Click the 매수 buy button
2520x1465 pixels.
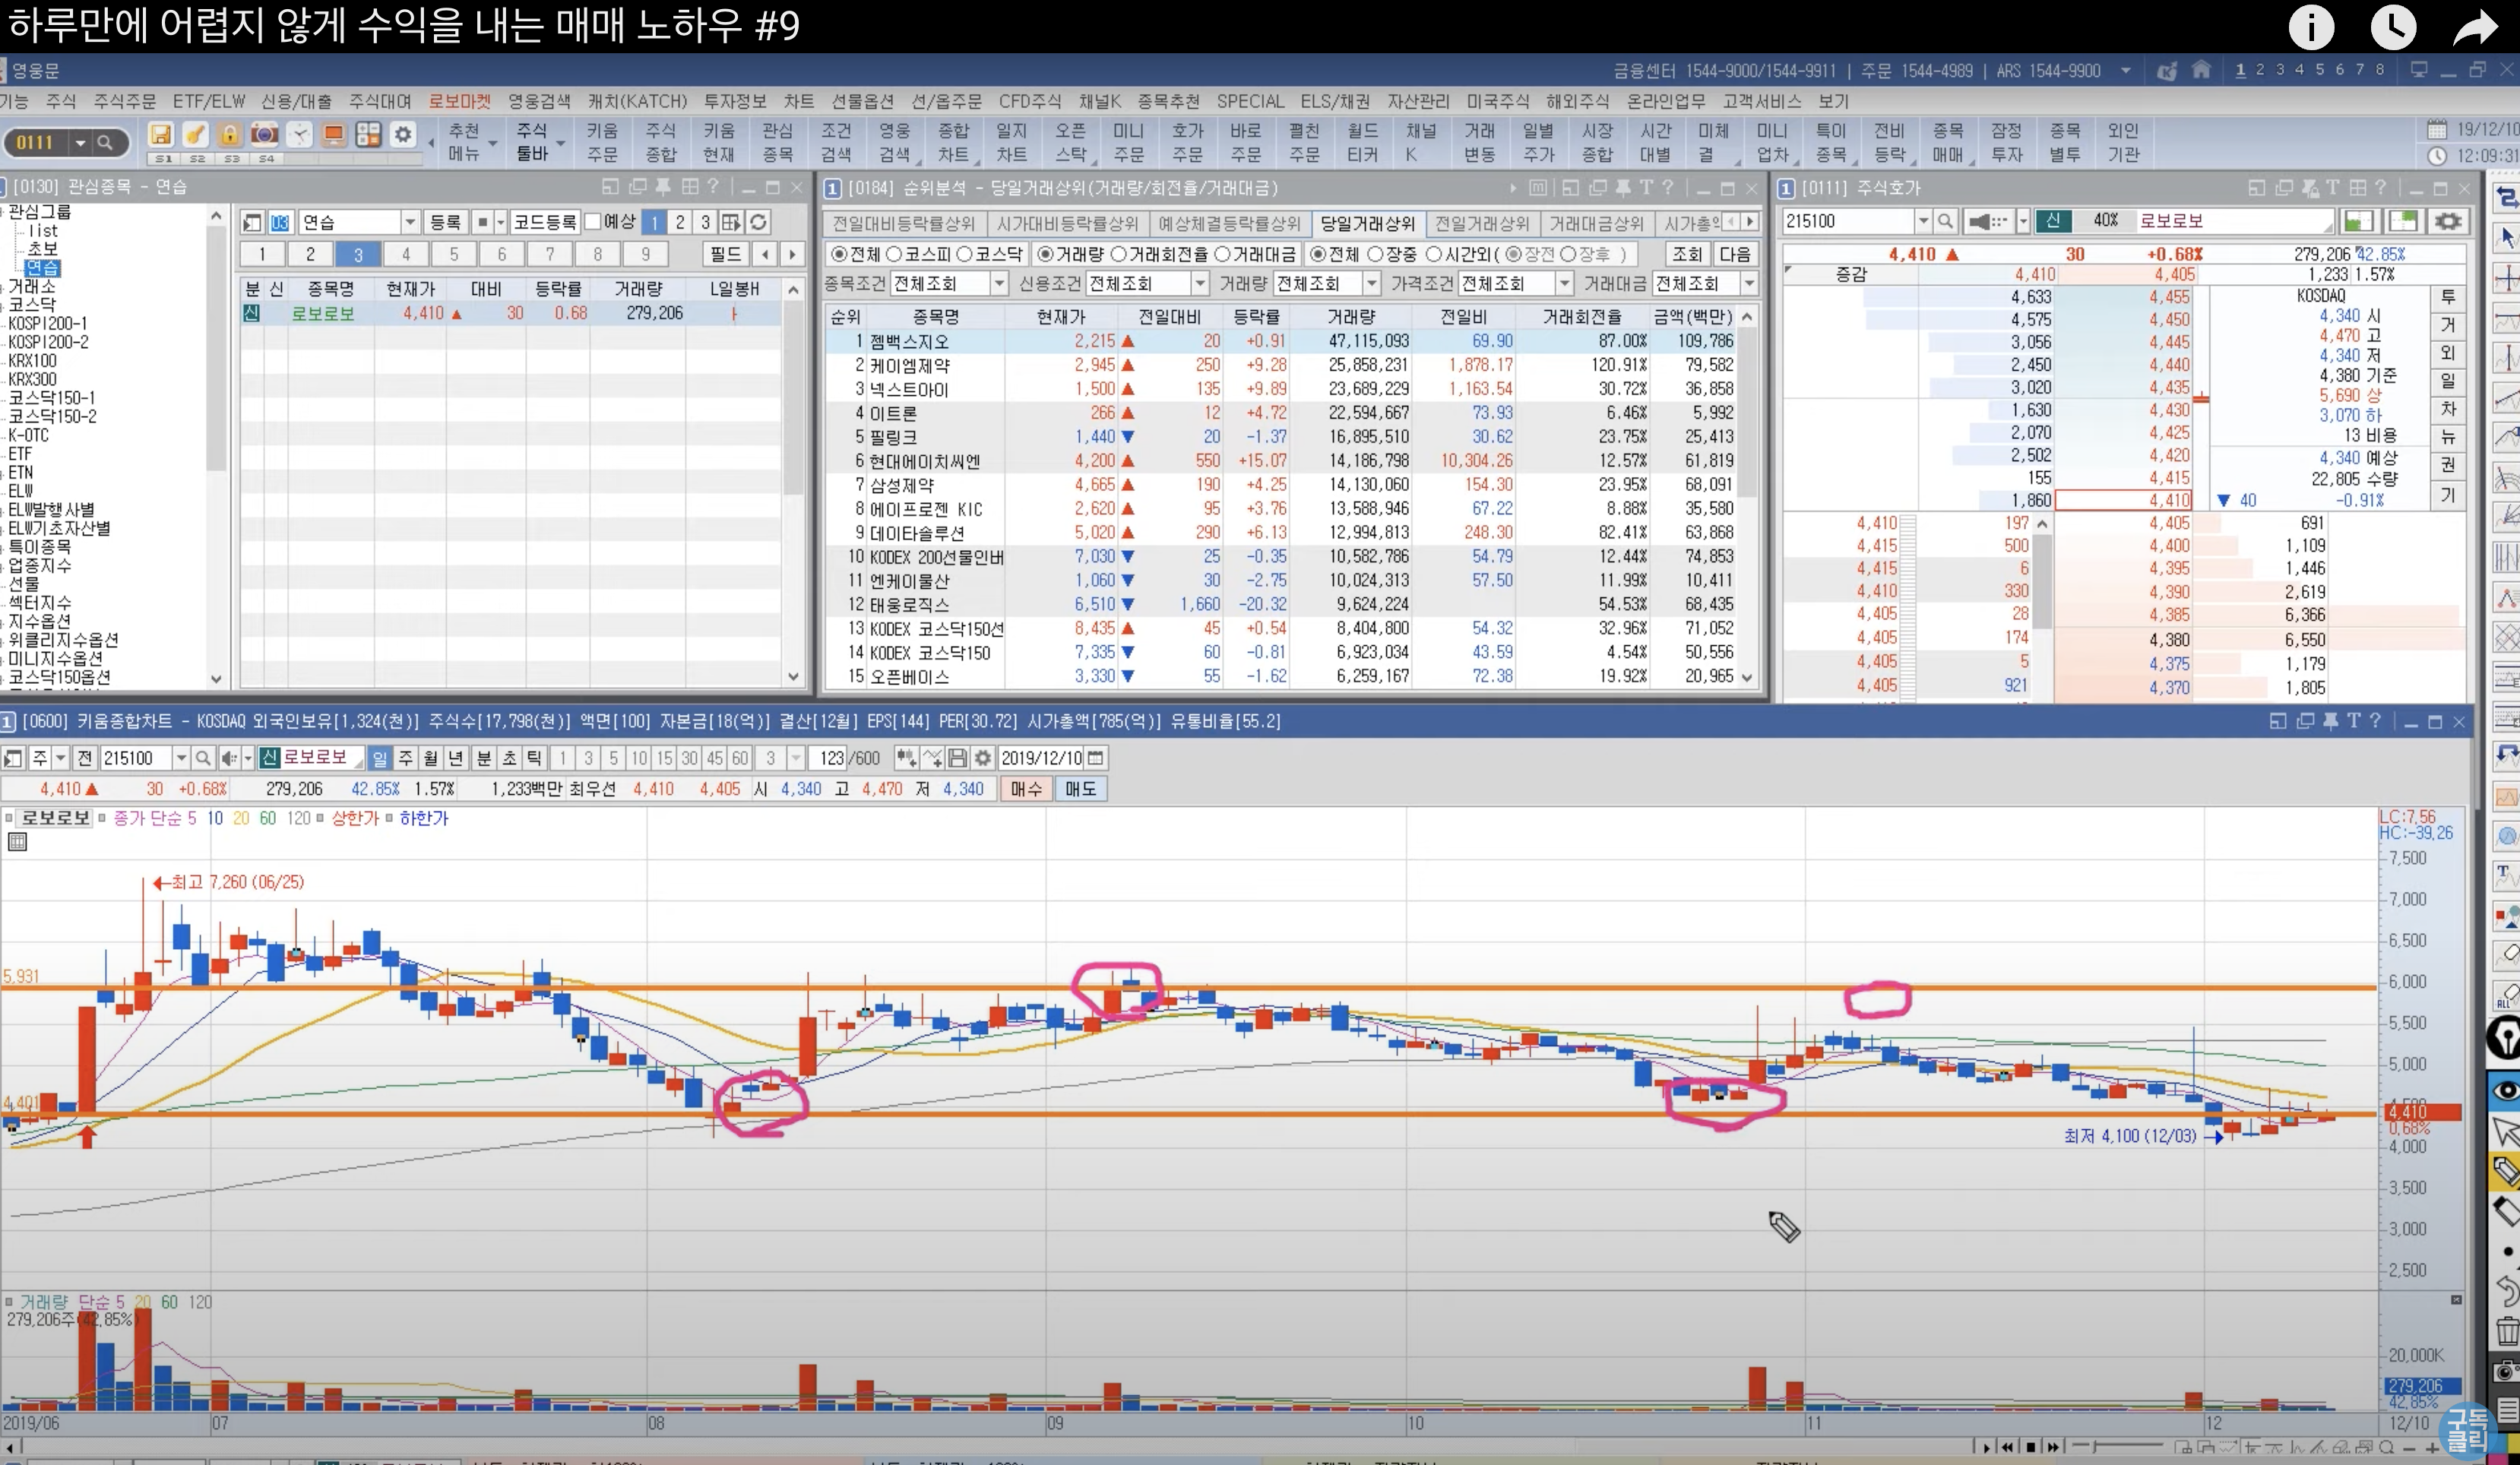point(1025,789)
